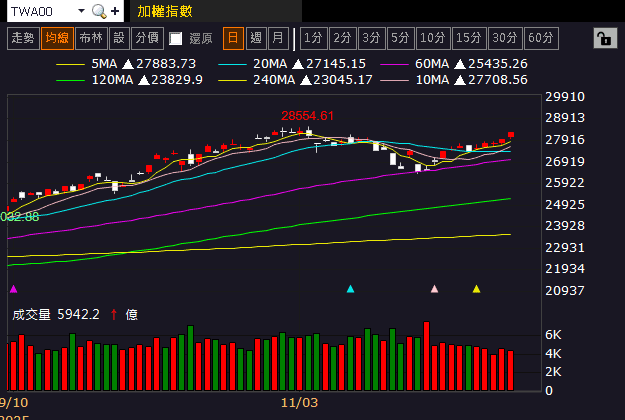Switch chart period to 週 (weekly)
Screen dimensions: 625x420
[256, 38]
